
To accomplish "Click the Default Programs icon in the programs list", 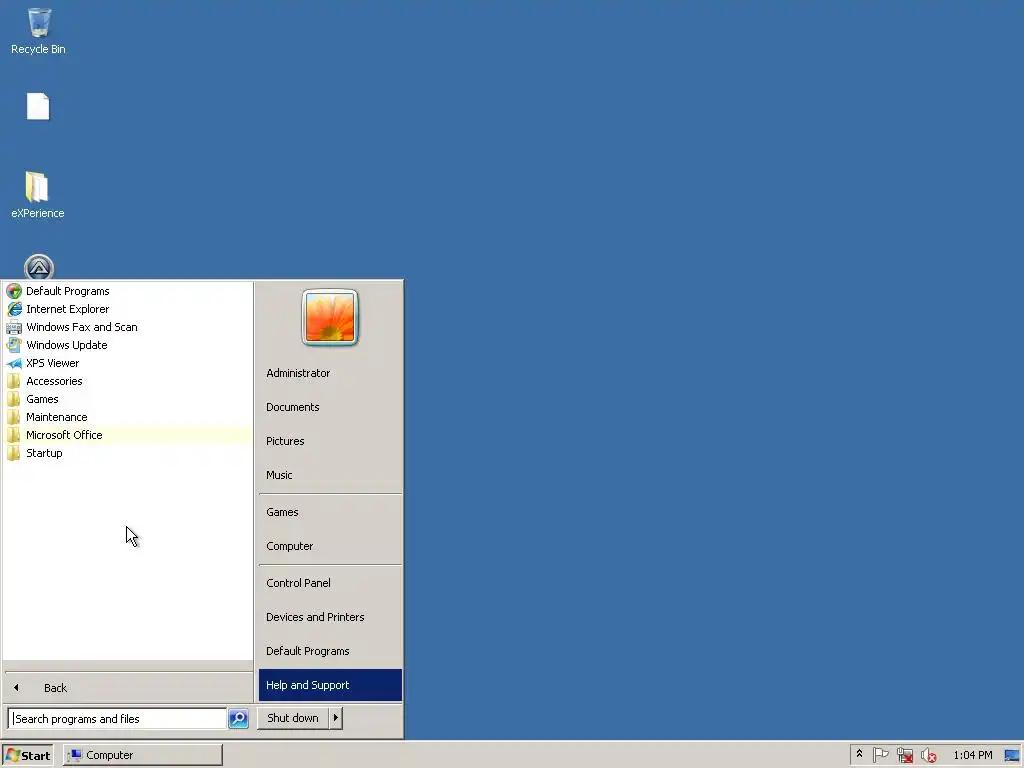I will click(x=14, y=291).
